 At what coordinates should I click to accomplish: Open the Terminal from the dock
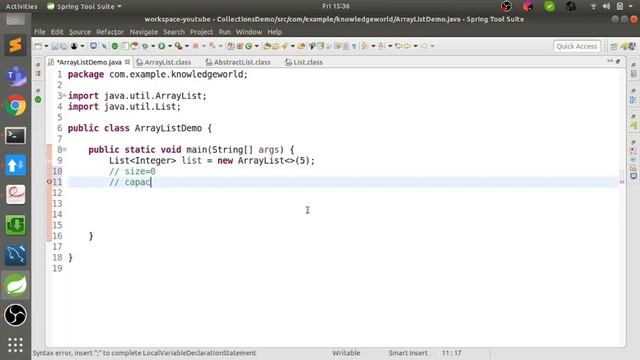(16, 136)
